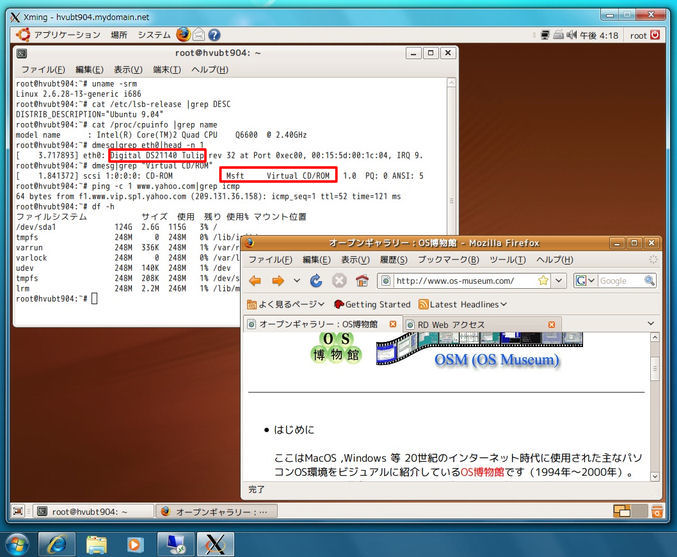Open the 場所 menu in GNOME panel
677x557 pixels.
119,35
